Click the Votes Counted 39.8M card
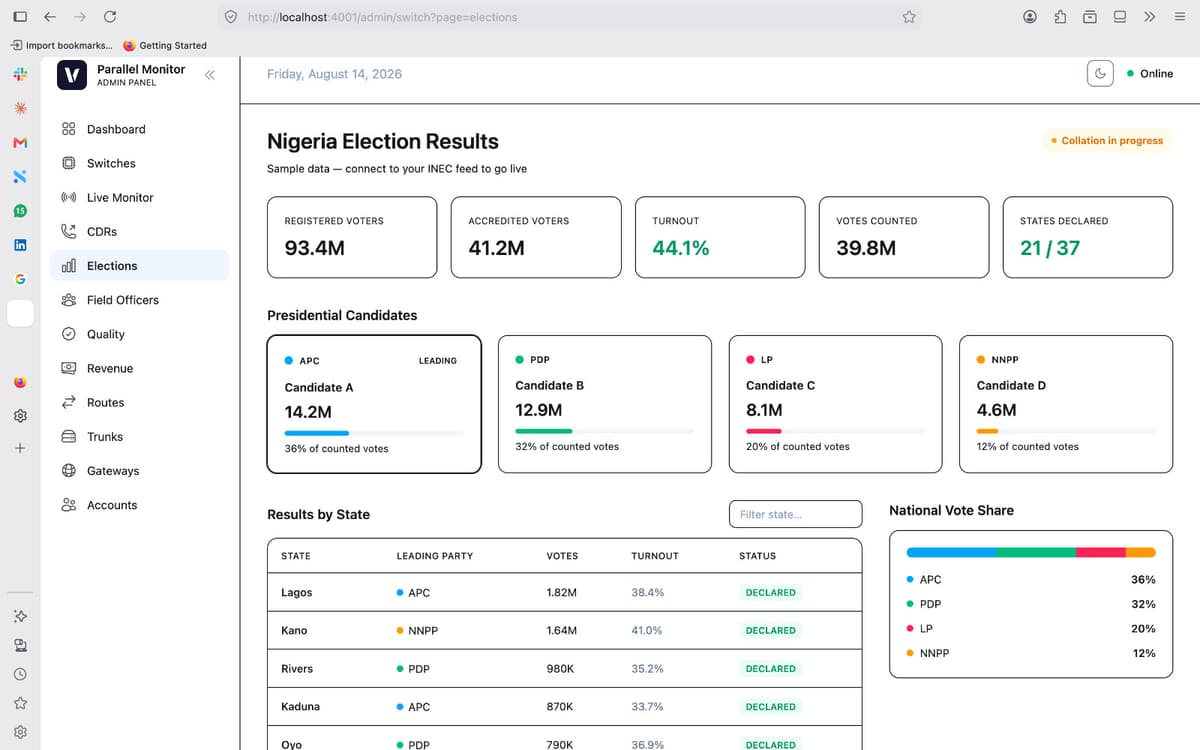This screenshot has width=1200, height=750. coord(904,237)
